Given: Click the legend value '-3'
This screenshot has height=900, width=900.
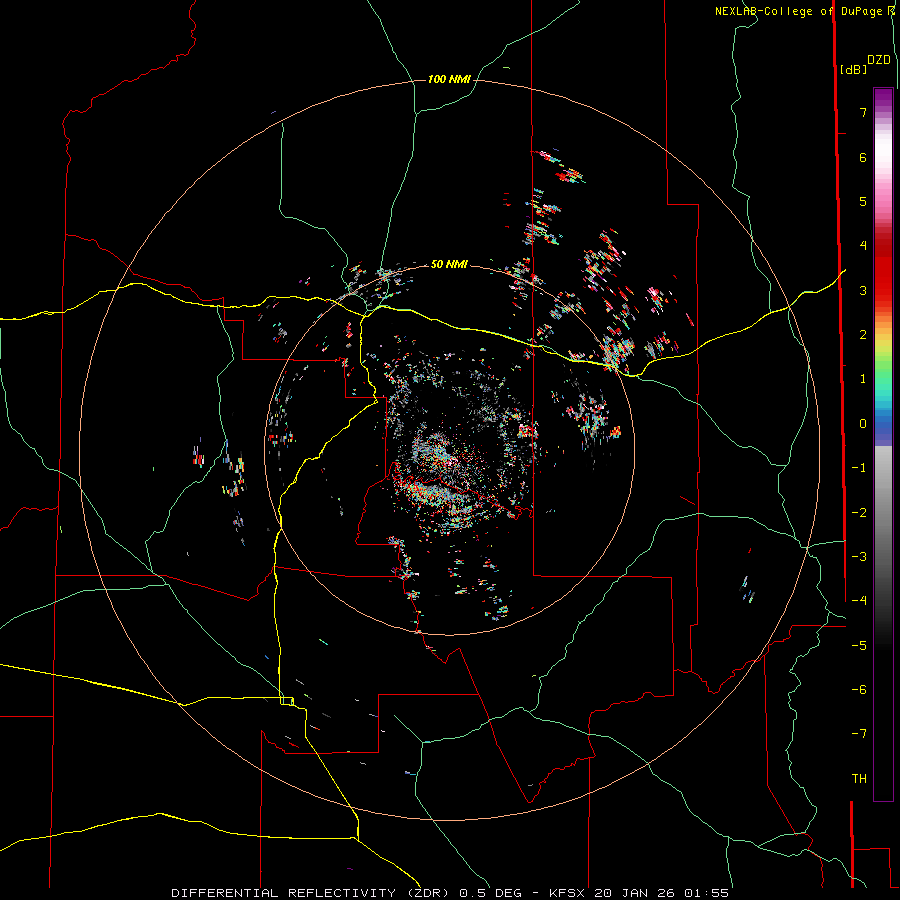Looking at the screenshot, I should 859,557.
